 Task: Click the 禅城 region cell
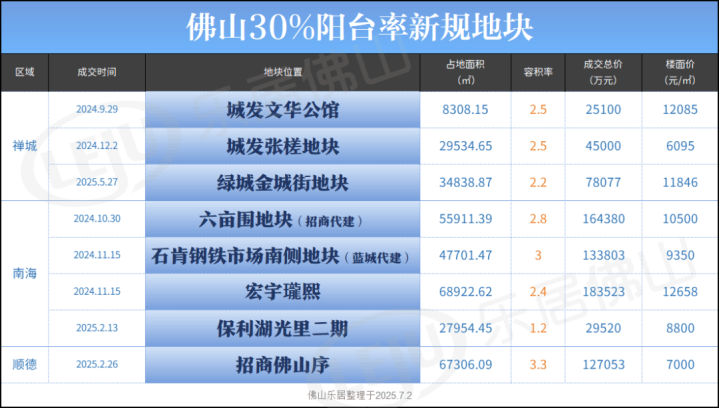25,146
